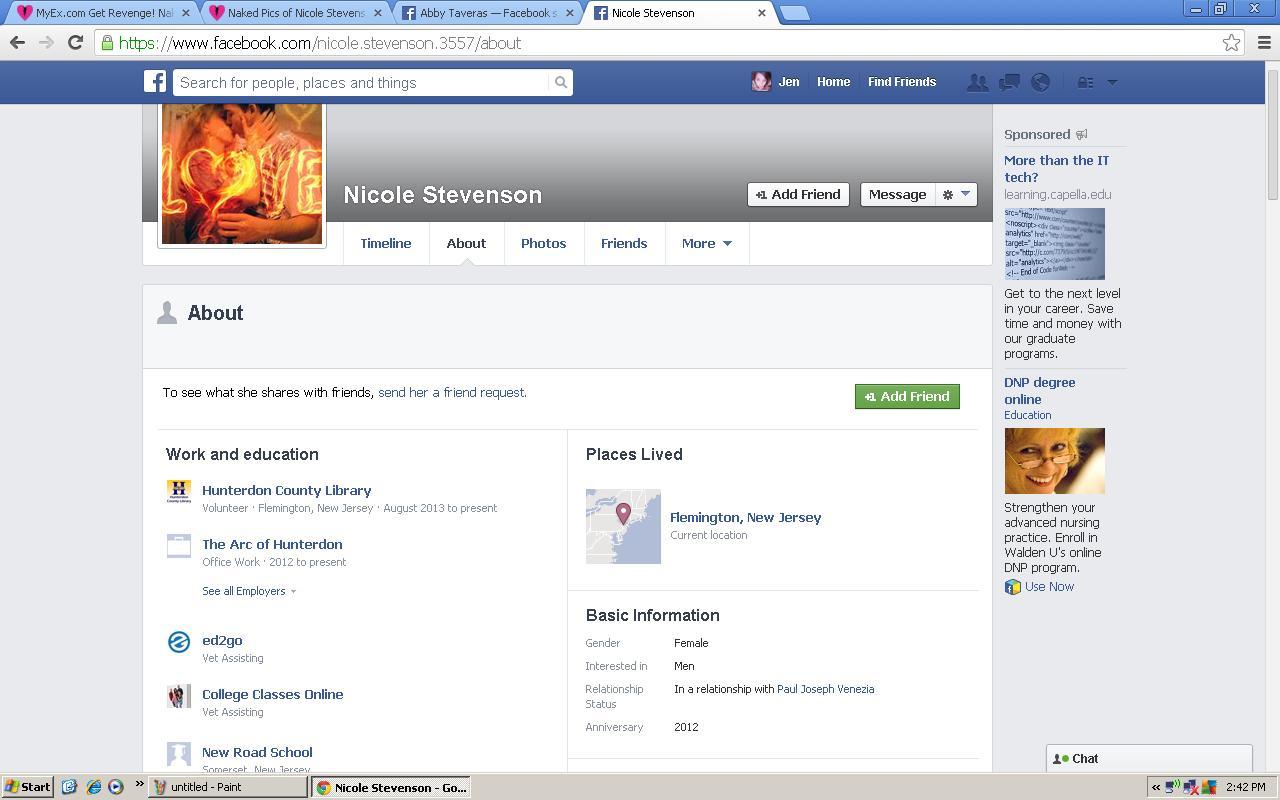Open the Photos tab
The height and width of the screenshot is (800, 1280).
543,243
